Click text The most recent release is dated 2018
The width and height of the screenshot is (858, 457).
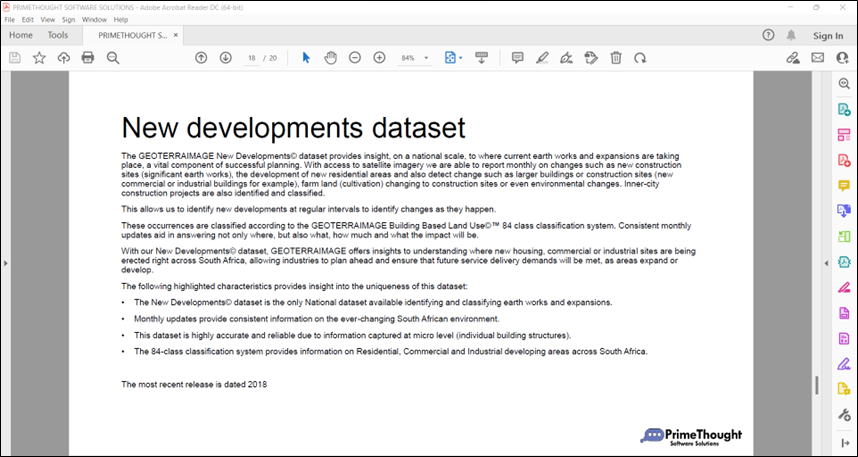click(194, 385)
